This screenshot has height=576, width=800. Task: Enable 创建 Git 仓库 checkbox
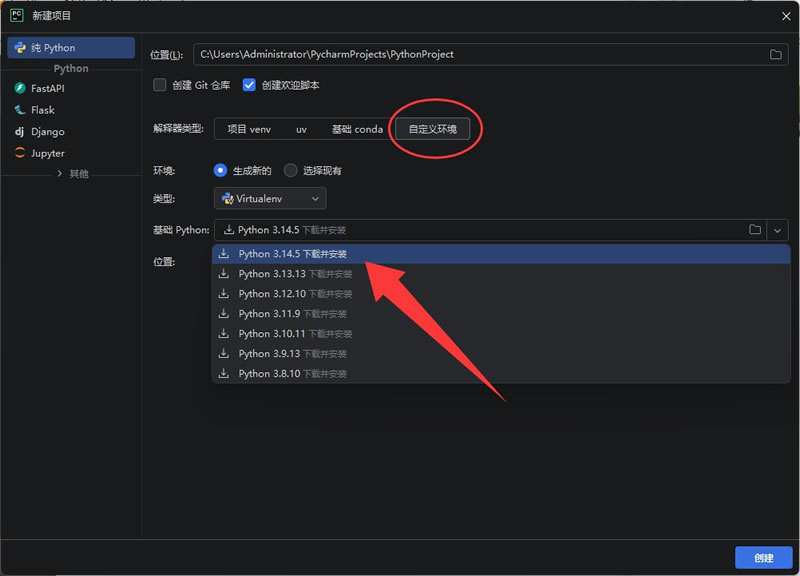point(160,85)
